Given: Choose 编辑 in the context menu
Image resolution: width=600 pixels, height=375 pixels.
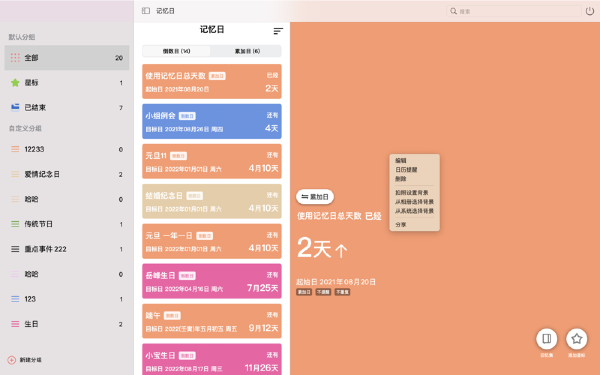Looking at the screenshot, I should tap(401, 161).
